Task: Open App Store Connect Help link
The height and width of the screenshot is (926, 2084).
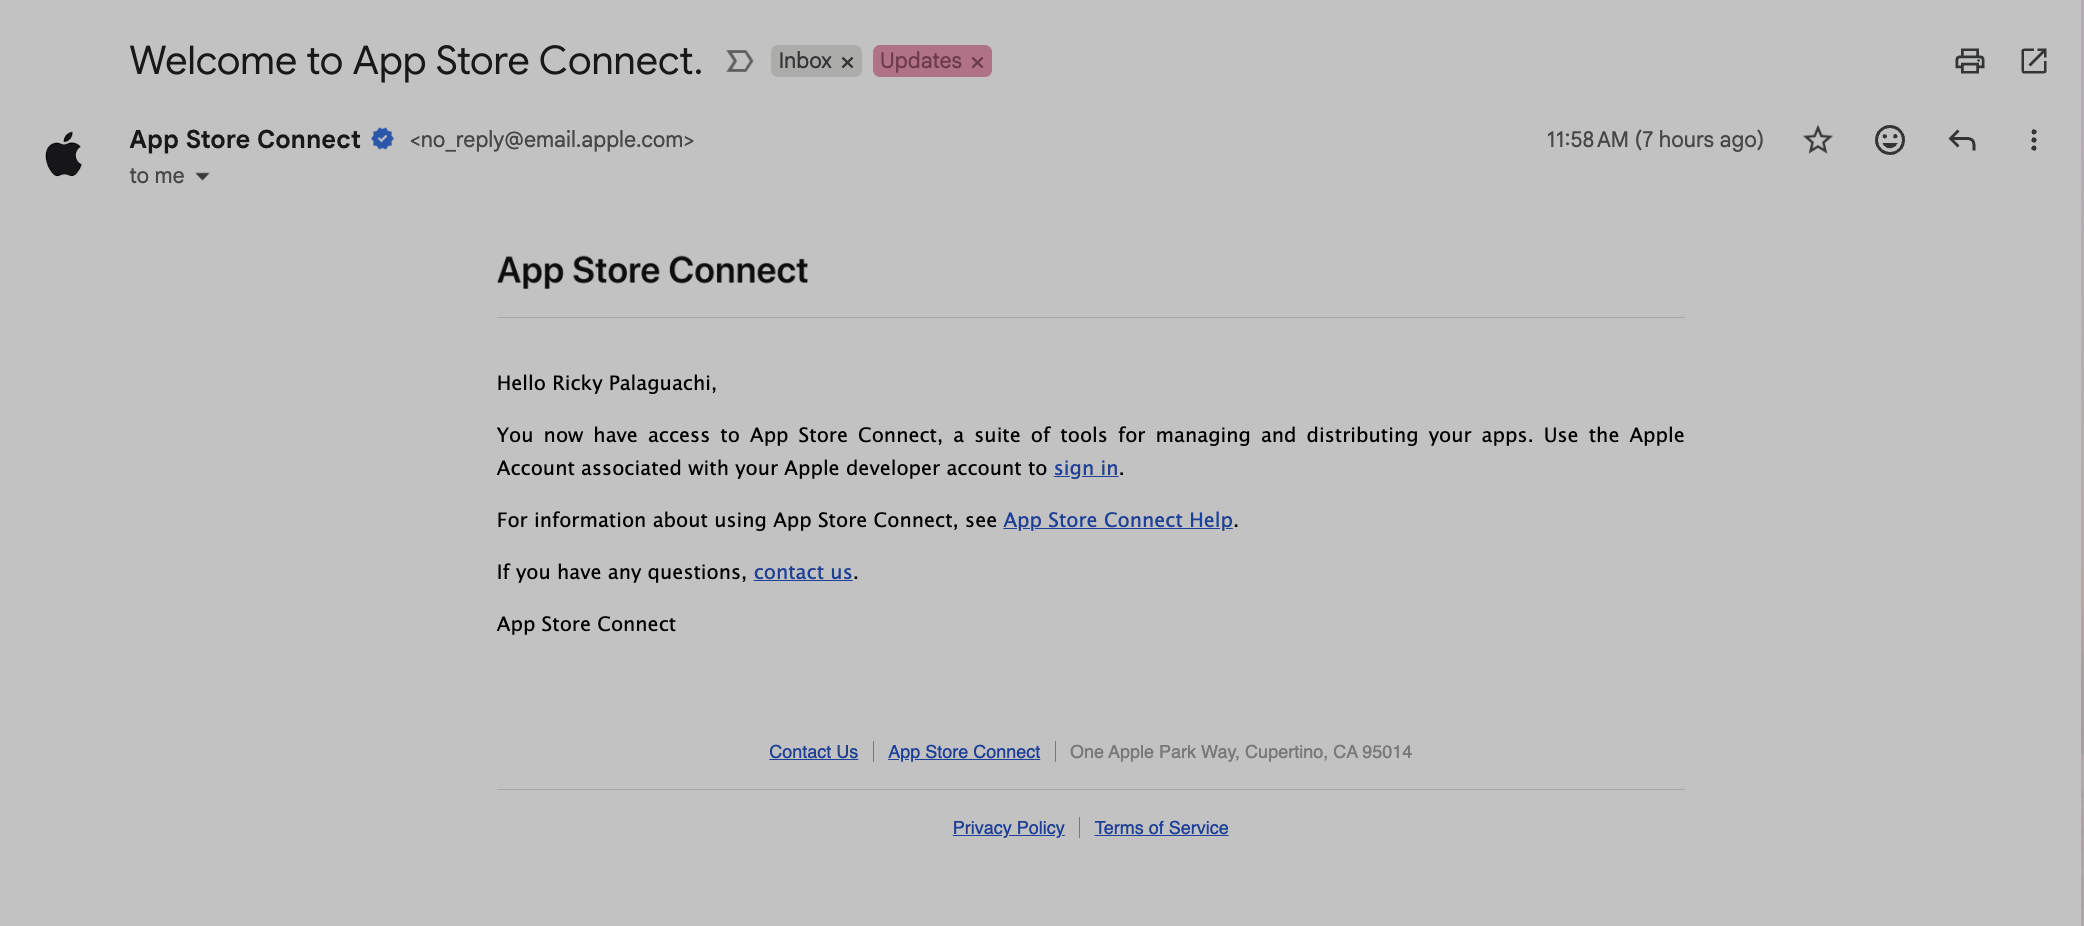Action: pyautogui.click(x=1117, y=520)
